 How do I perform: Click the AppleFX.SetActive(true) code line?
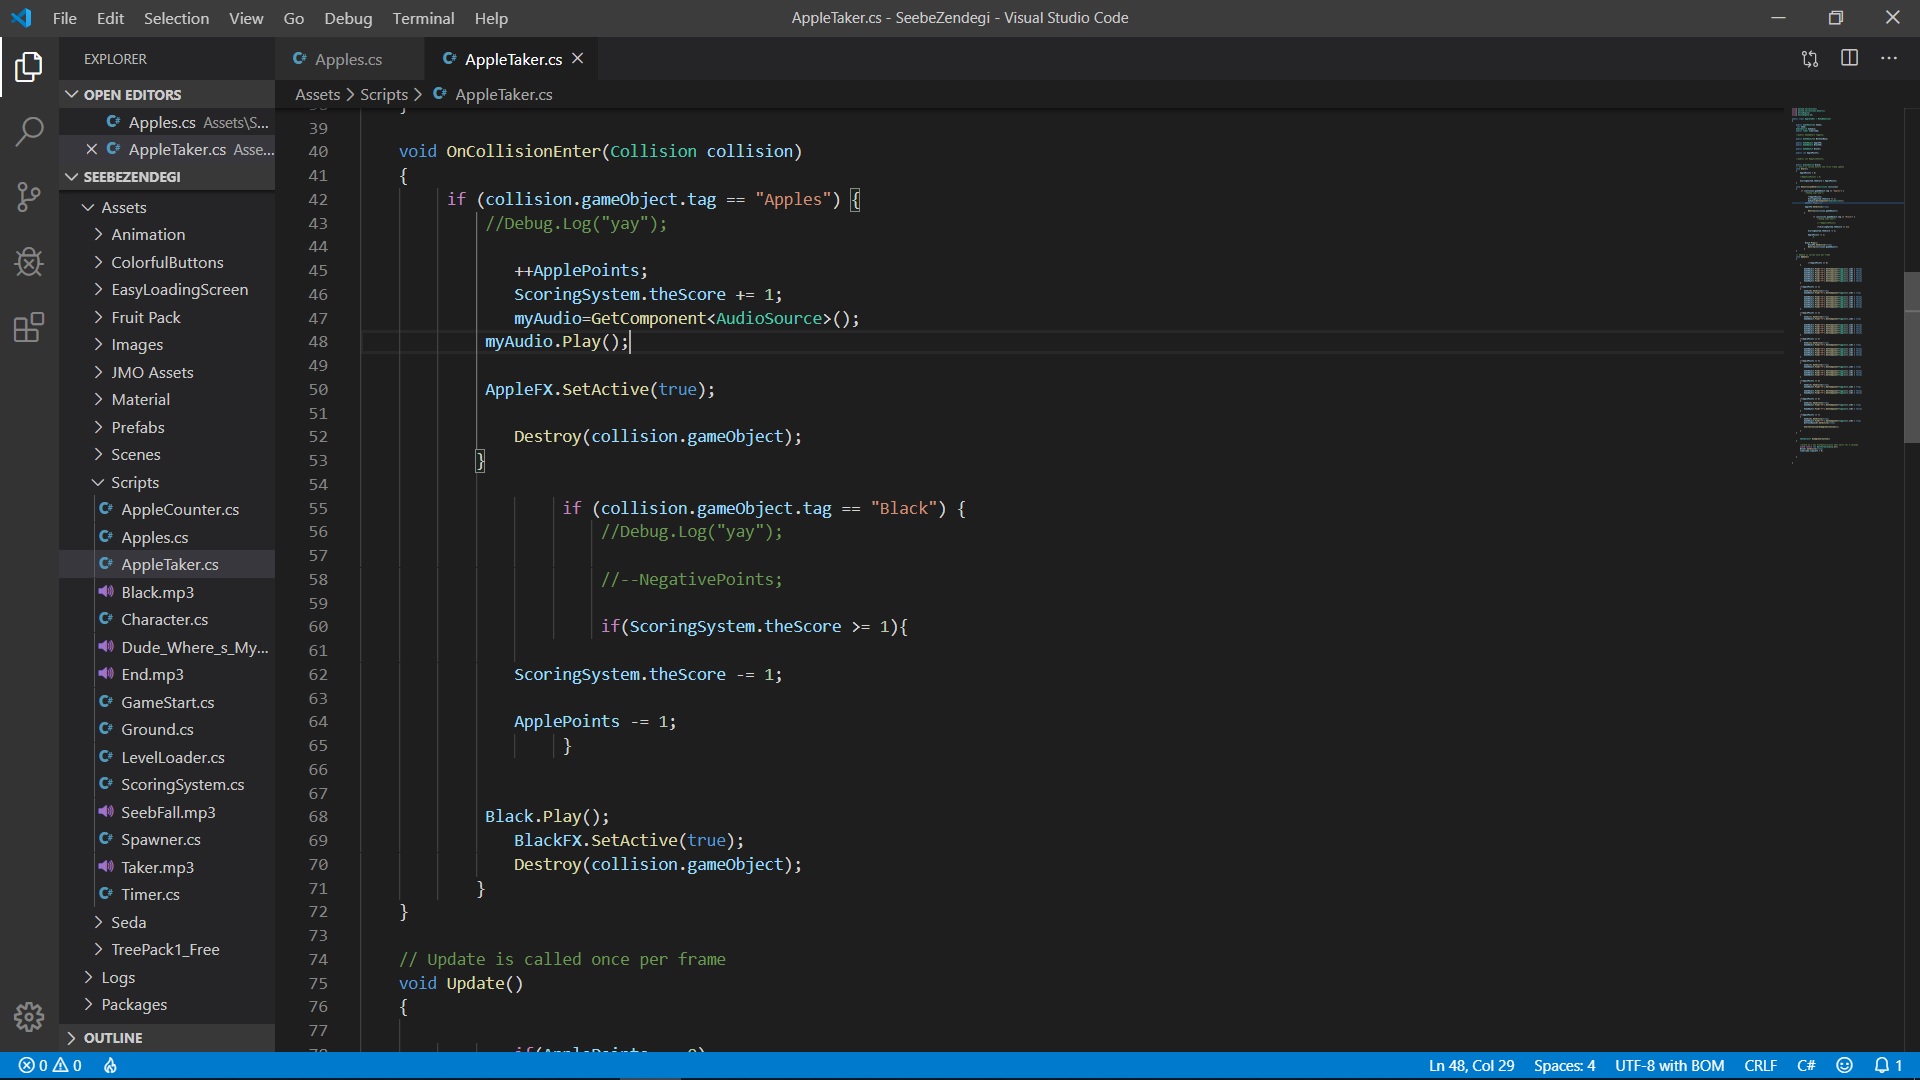[x=600, y=389]
